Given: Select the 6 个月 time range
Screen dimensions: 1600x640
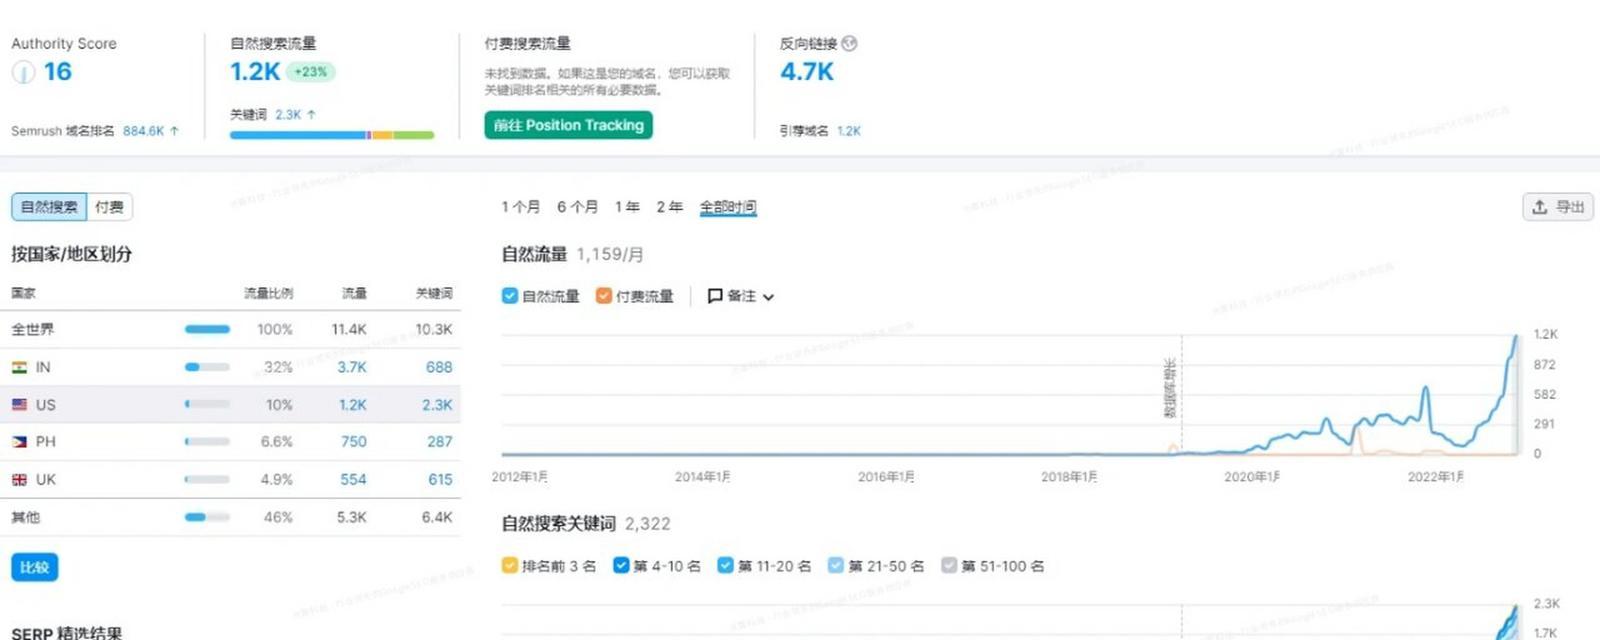Looking at the screenshot, I should 577,207.
